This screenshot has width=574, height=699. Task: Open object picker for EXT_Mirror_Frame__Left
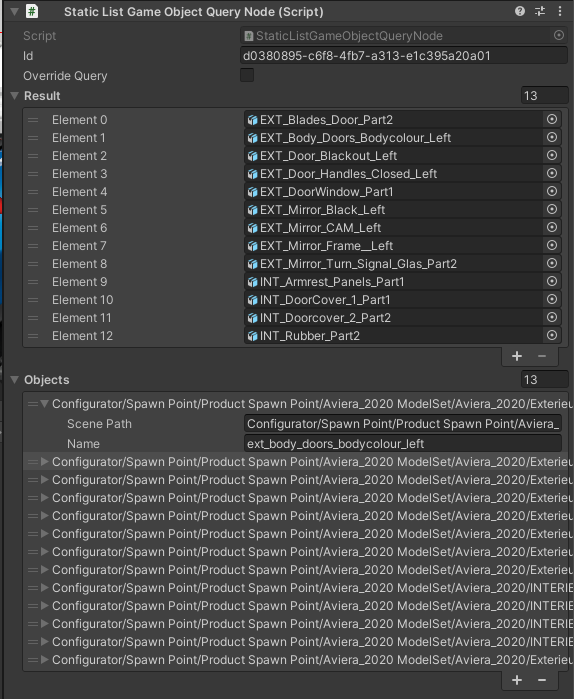552,245
